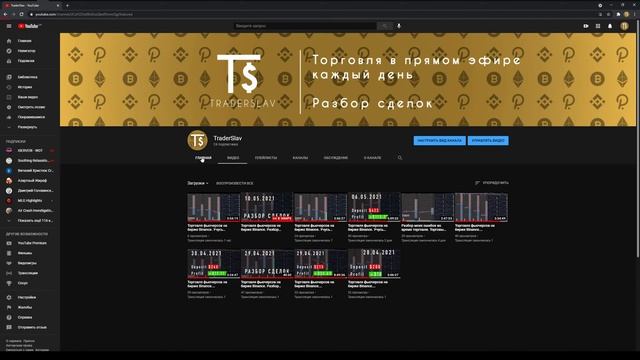Screen dimensions: 640x360
Task: Click the YouTube logo
Action: (x=29, y=26)
